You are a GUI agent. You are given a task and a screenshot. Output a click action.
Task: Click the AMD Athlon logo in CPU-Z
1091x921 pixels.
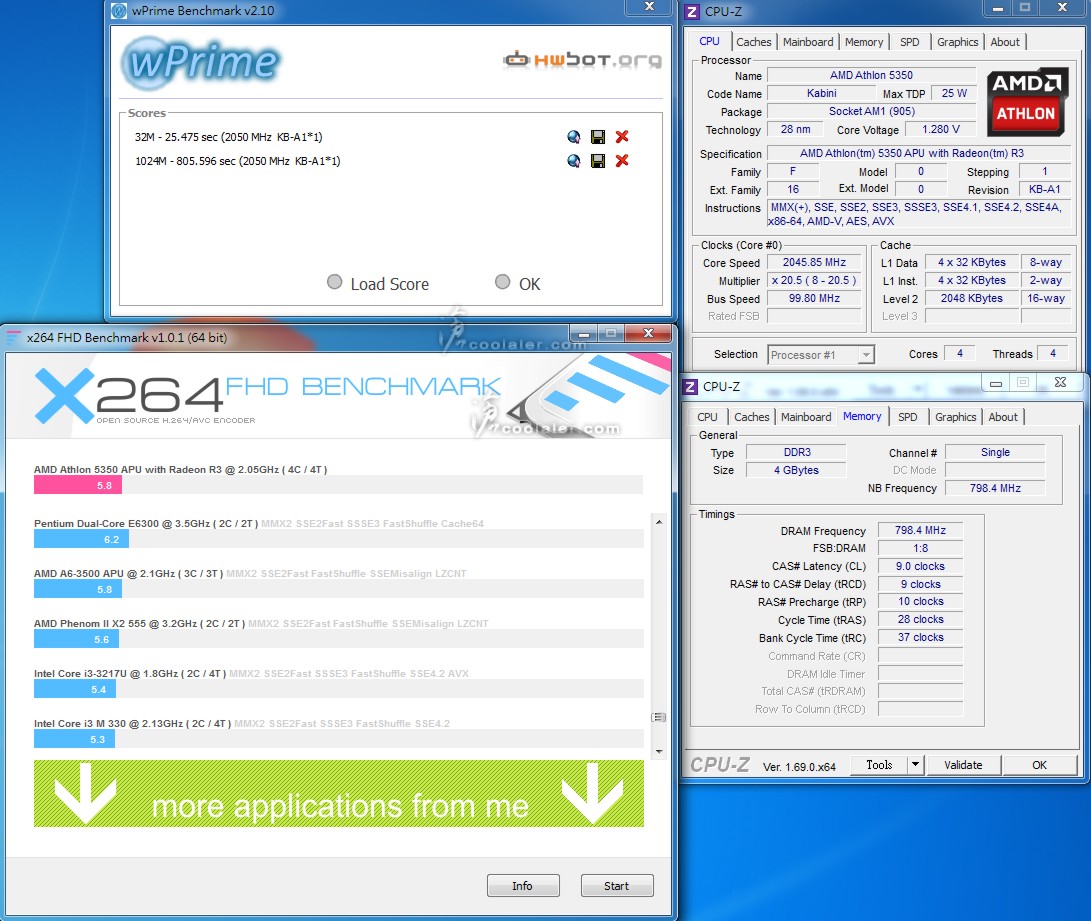(1026, 101)
